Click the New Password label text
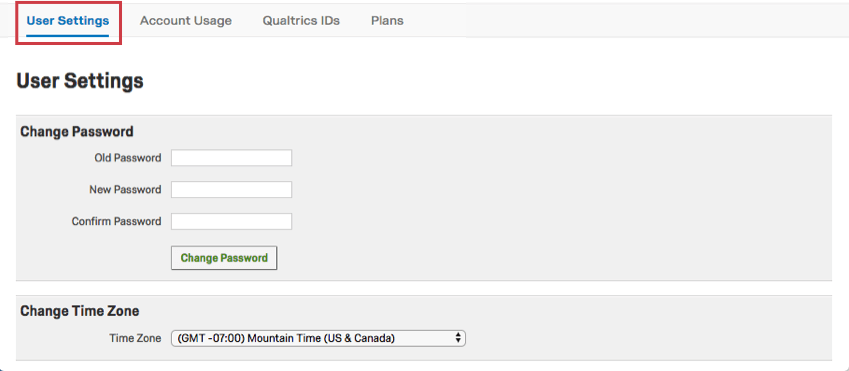The image size is (849, 371). [x=125, y=190]
